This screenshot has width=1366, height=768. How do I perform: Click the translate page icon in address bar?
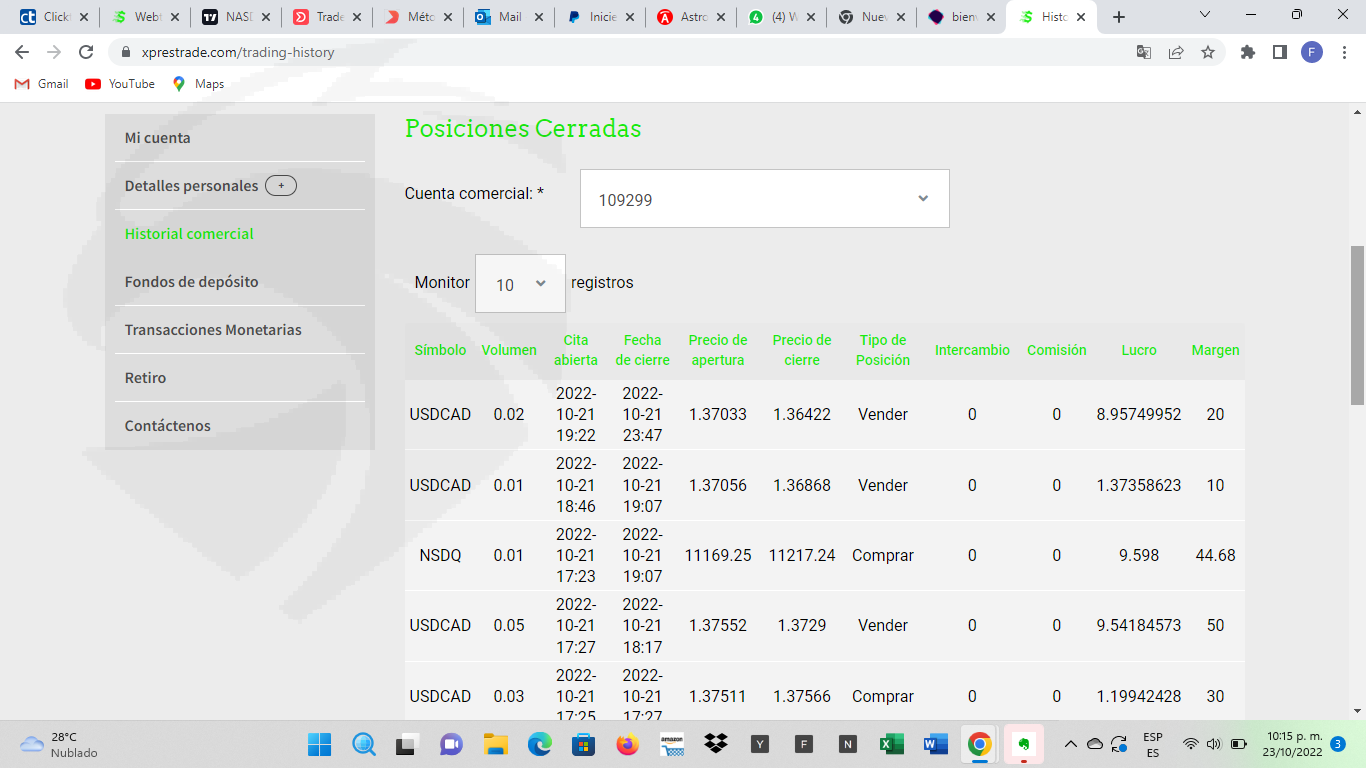click(x=1144, y=52)
